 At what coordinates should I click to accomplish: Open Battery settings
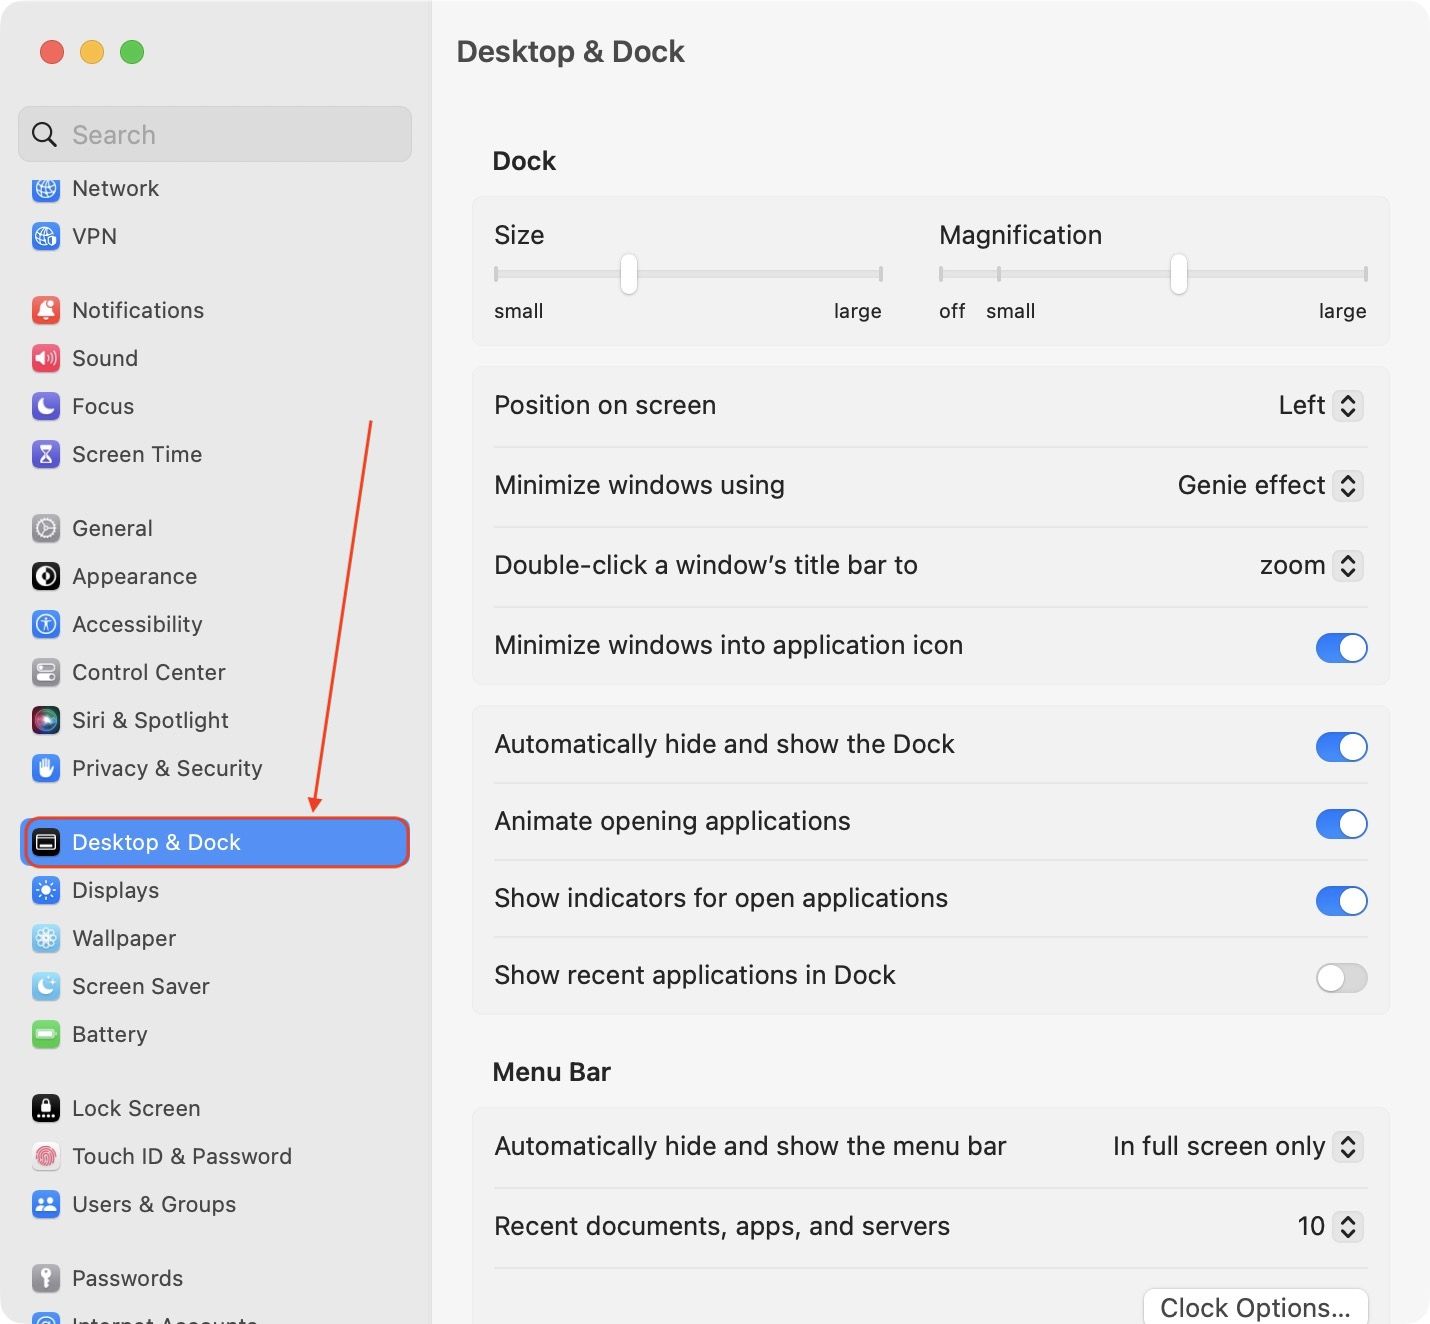coord(110,1034)
